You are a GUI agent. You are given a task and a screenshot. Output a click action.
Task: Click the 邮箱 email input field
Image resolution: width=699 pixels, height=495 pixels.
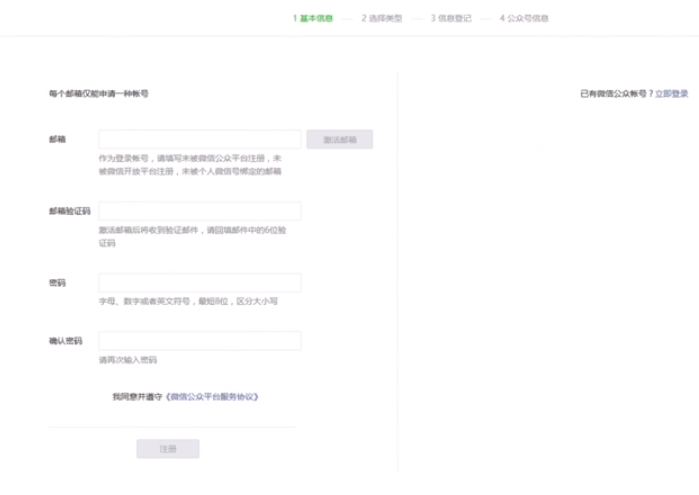[199, 140]
